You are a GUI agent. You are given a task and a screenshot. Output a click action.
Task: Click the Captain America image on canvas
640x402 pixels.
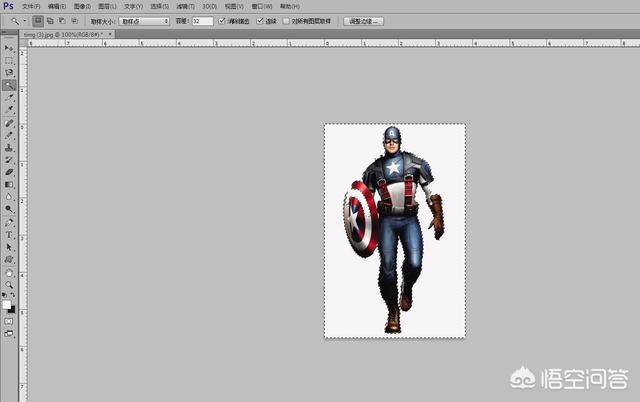[395, 231]
